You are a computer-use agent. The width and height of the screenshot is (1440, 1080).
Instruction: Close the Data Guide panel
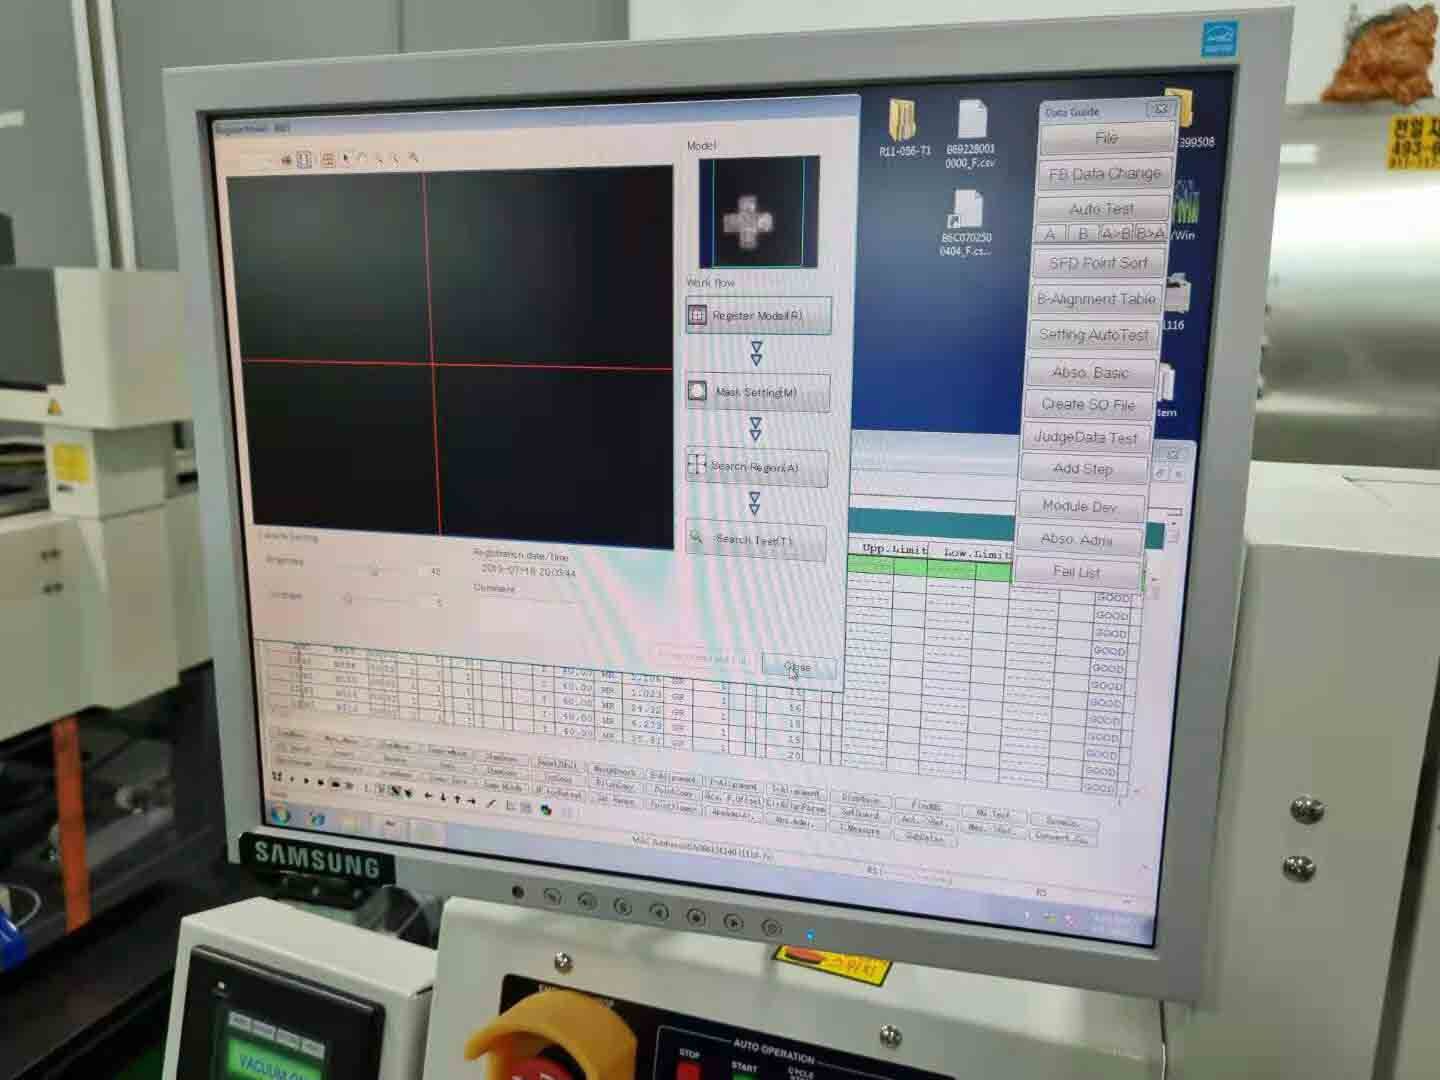[x=1161, y=109]
